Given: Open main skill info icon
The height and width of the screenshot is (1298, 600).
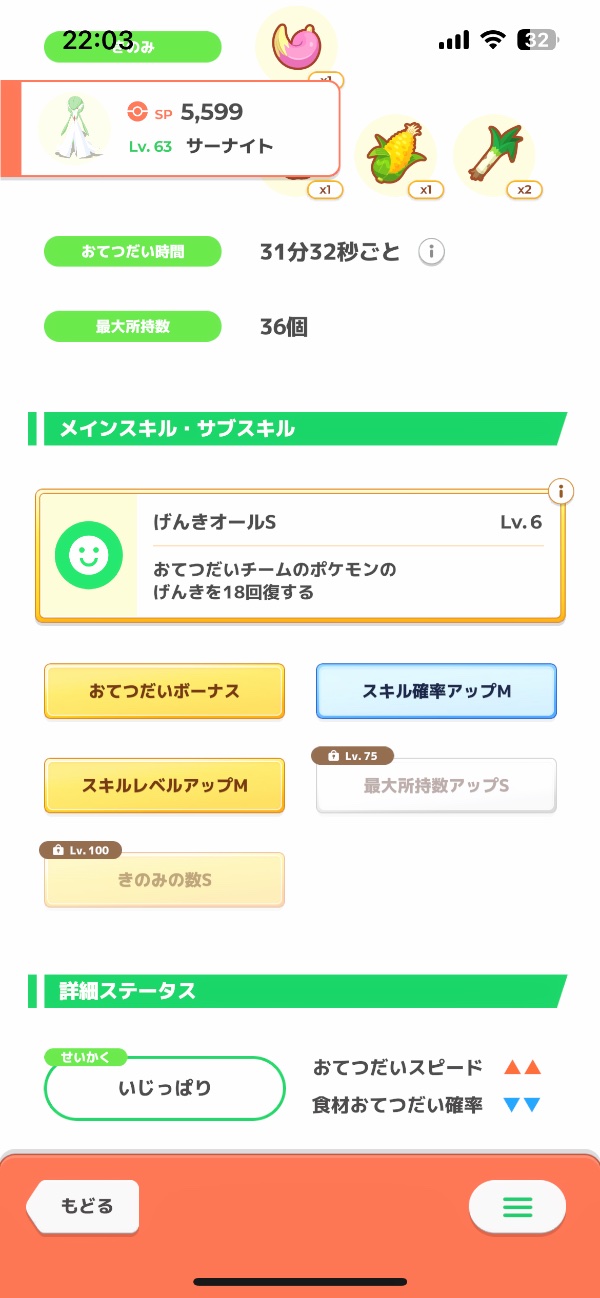Looking at the screenshot, I should coord(561,491).
